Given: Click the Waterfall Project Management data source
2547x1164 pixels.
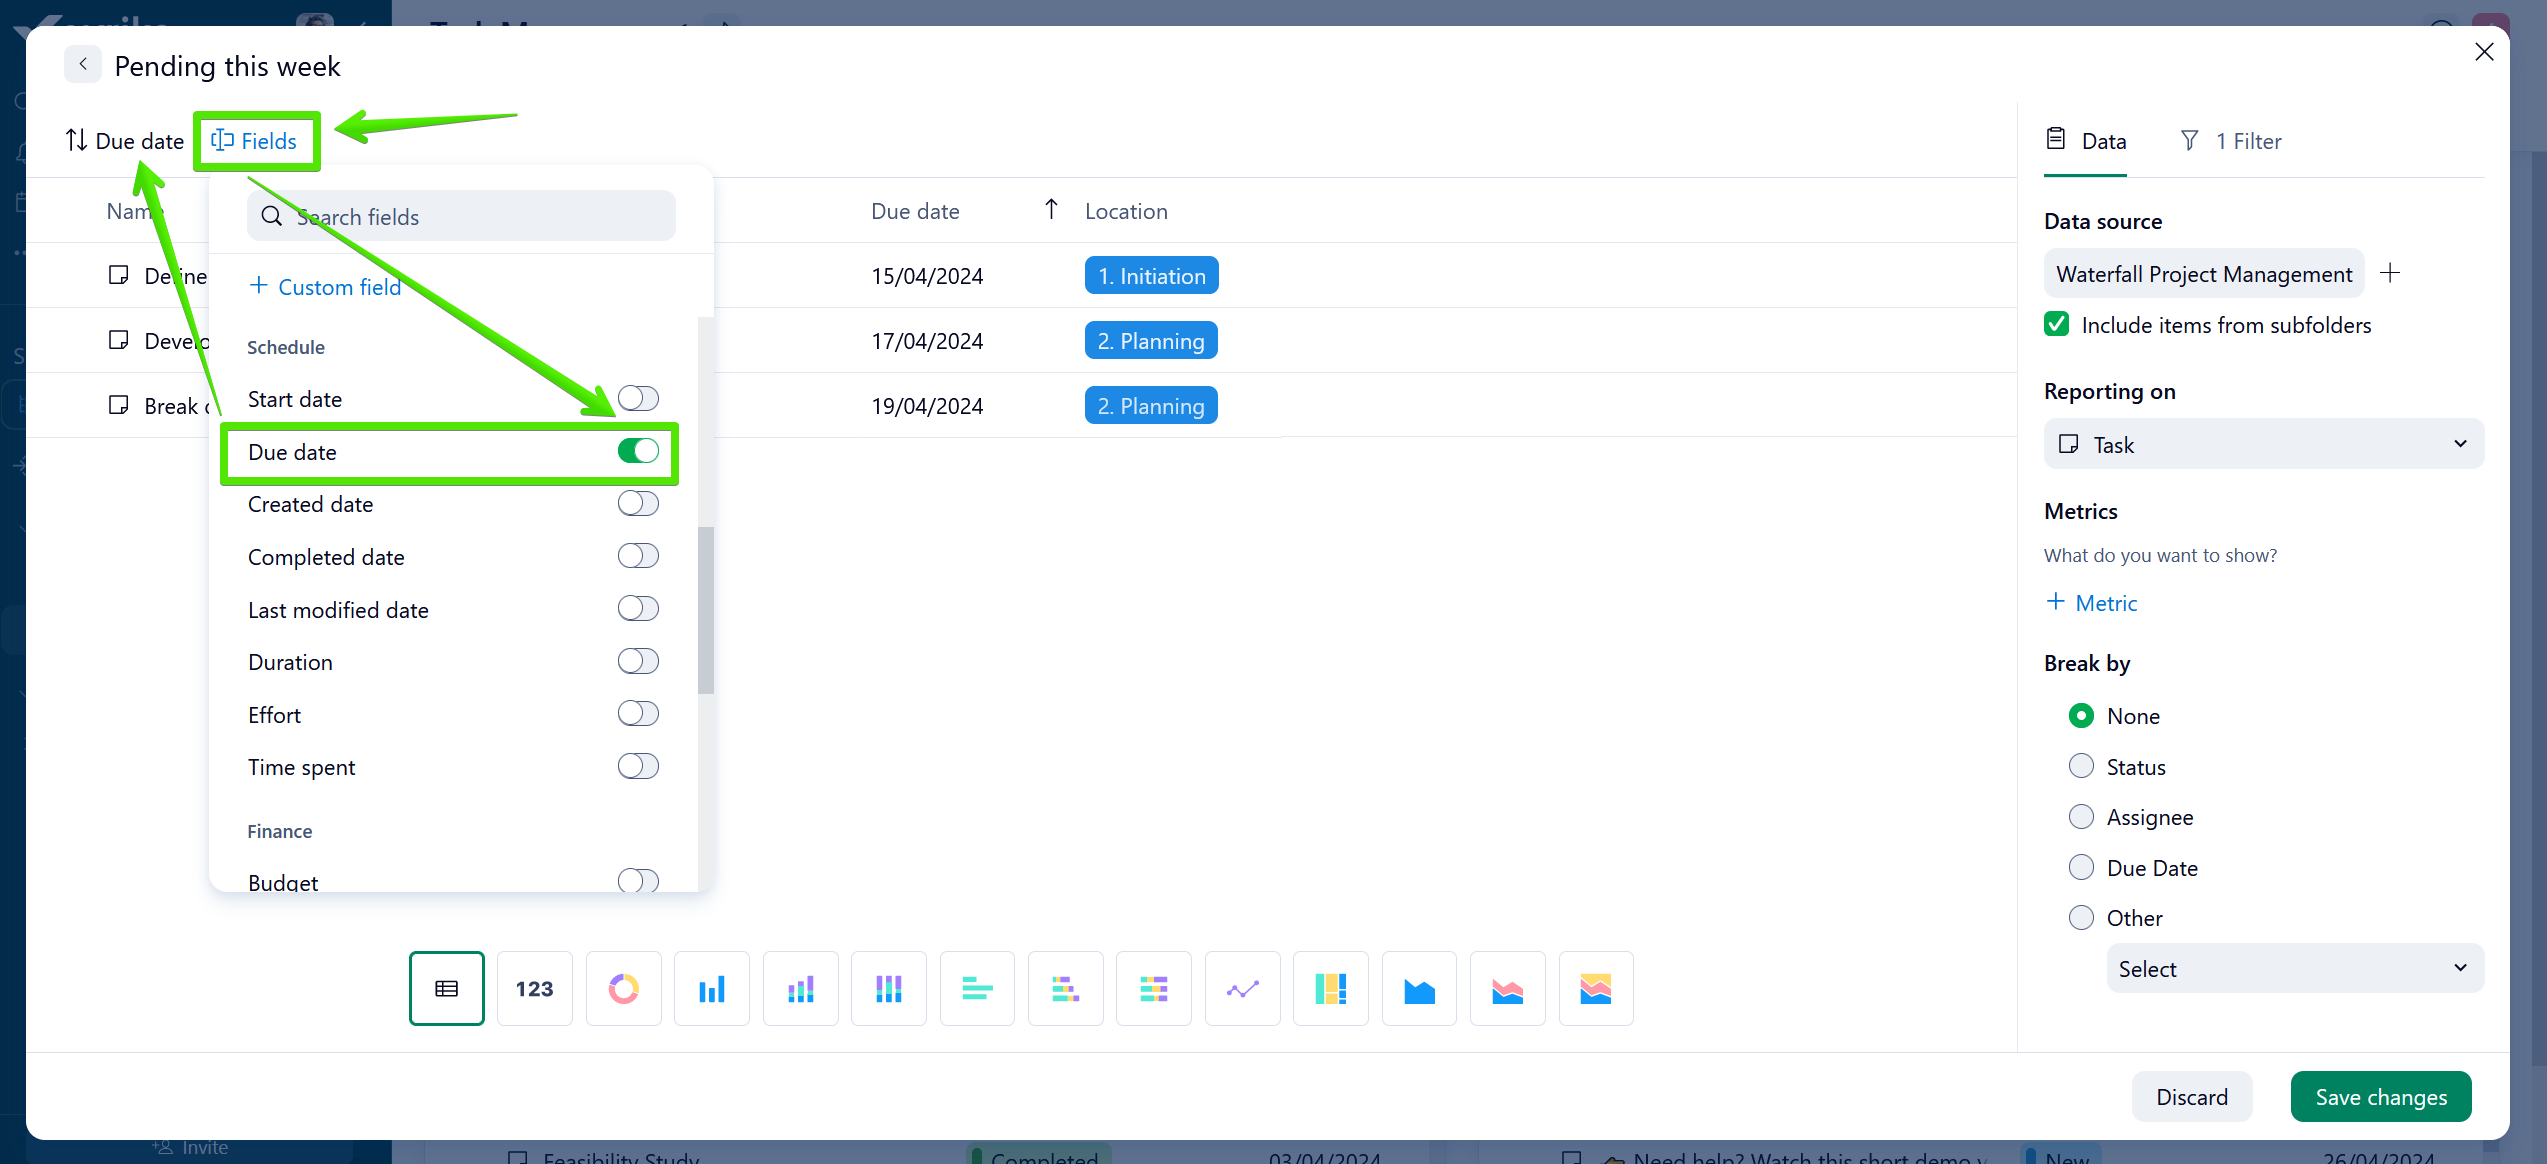Looking at the screenshot, I should (x=2204, y=273).
